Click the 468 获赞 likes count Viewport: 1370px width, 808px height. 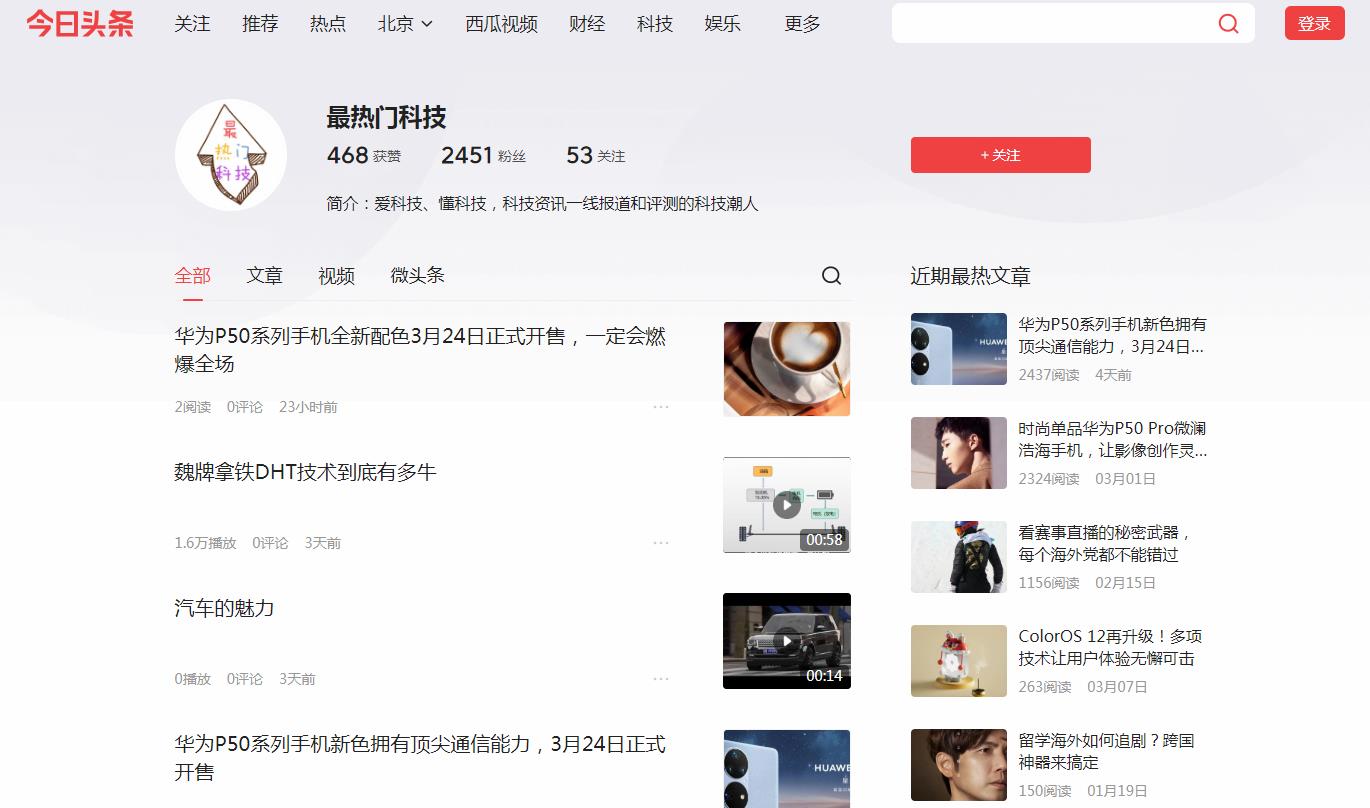(x=364, y=155)
